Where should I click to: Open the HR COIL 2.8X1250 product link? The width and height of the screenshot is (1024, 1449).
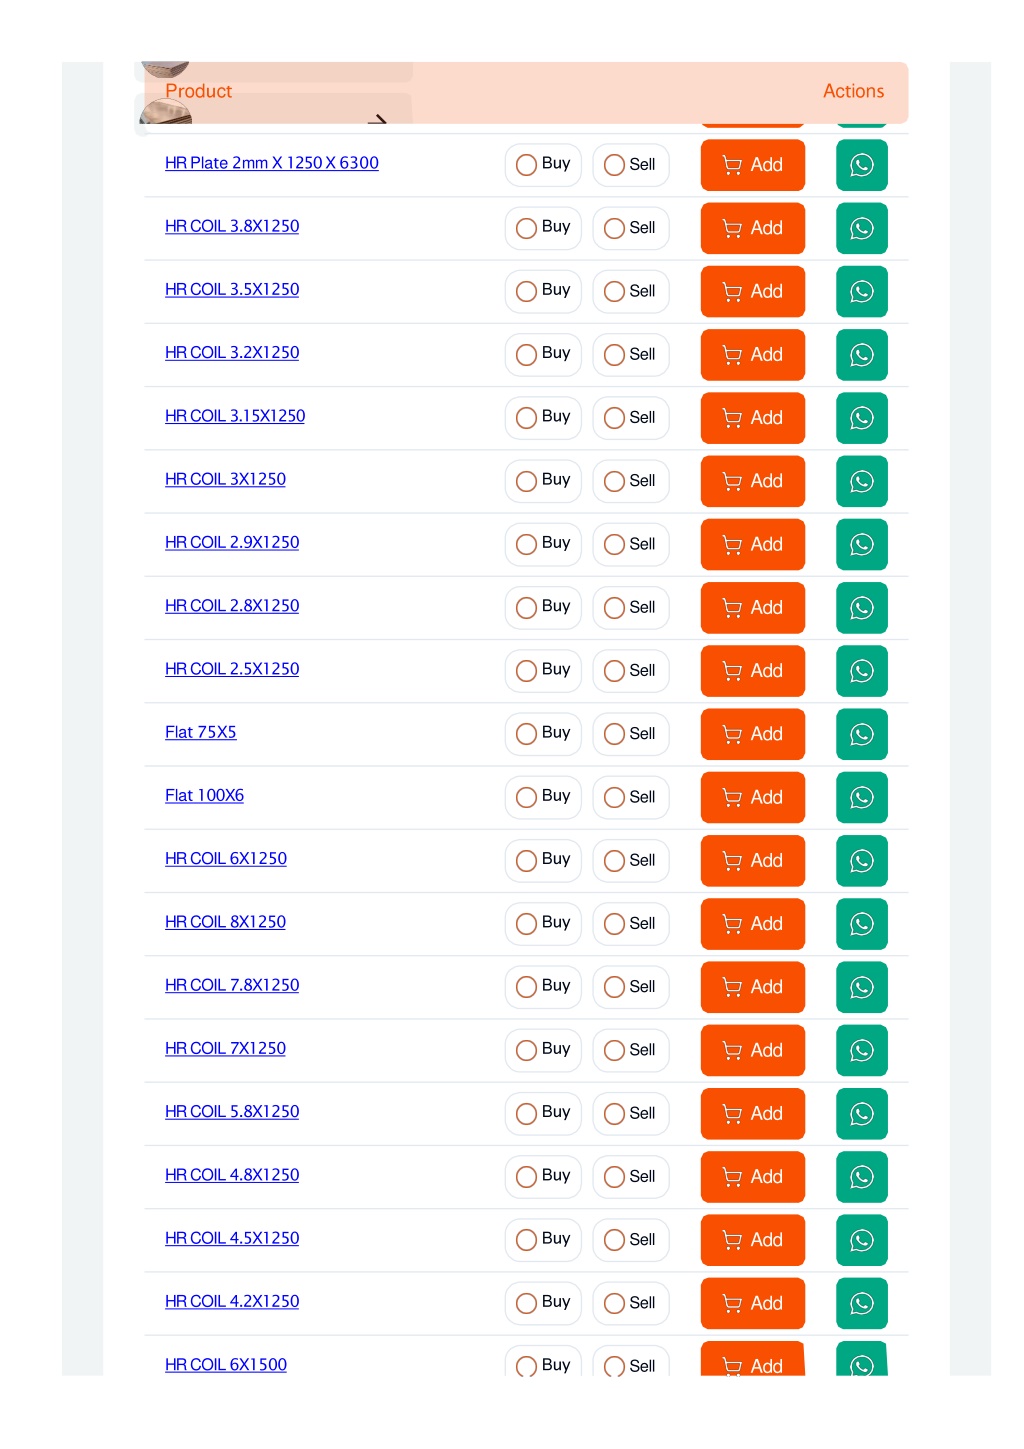(232, 606)
